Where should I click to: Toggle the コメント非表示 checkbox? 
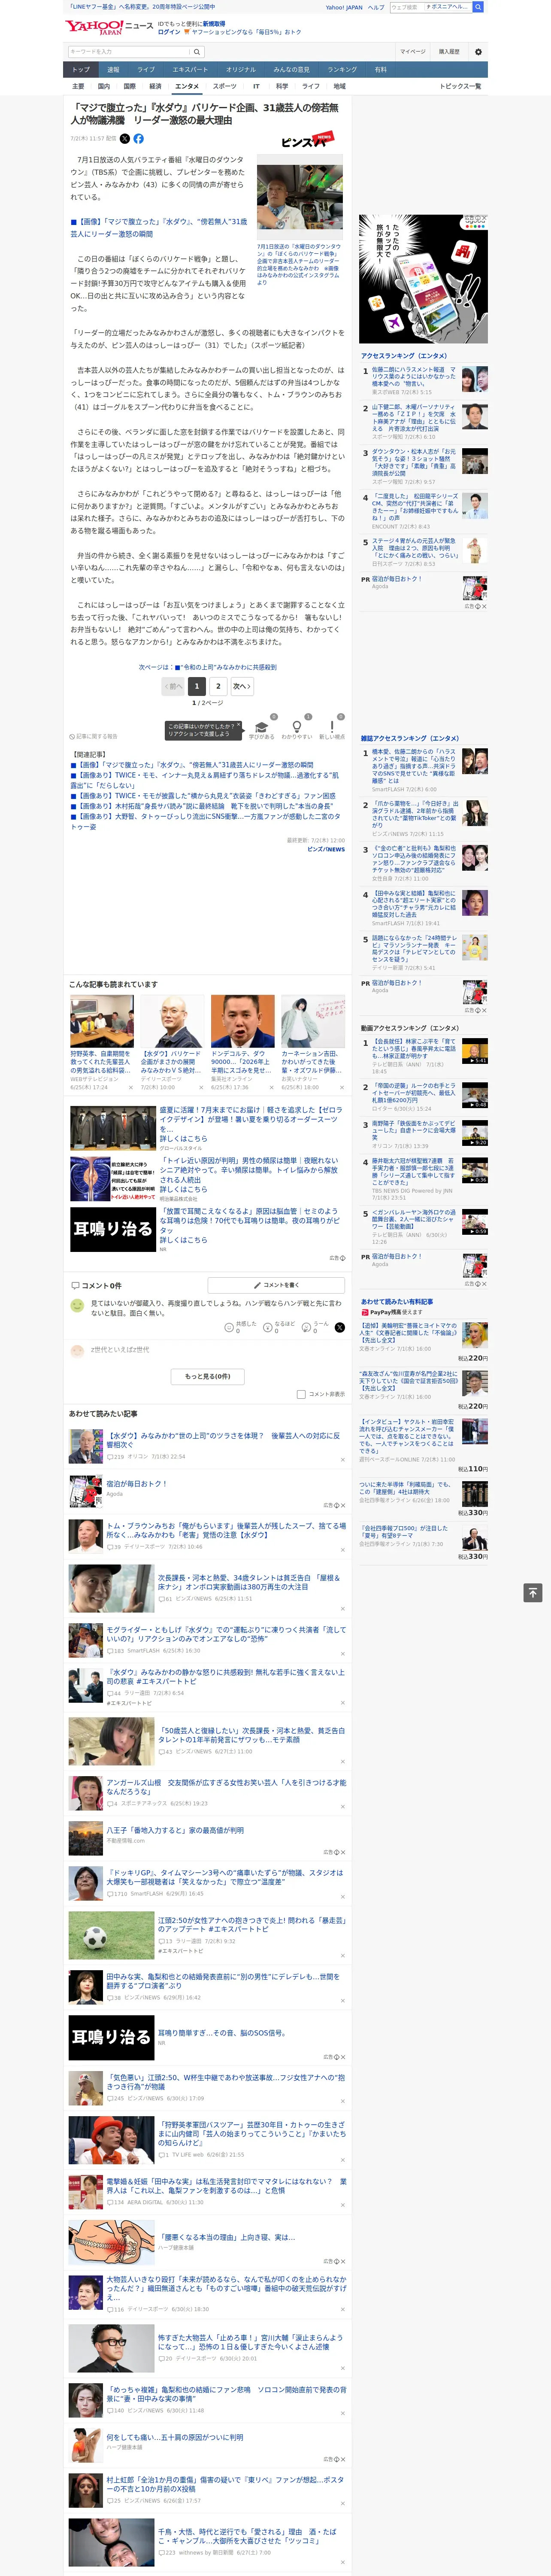pyautogui.click(x=301, y=1394)
